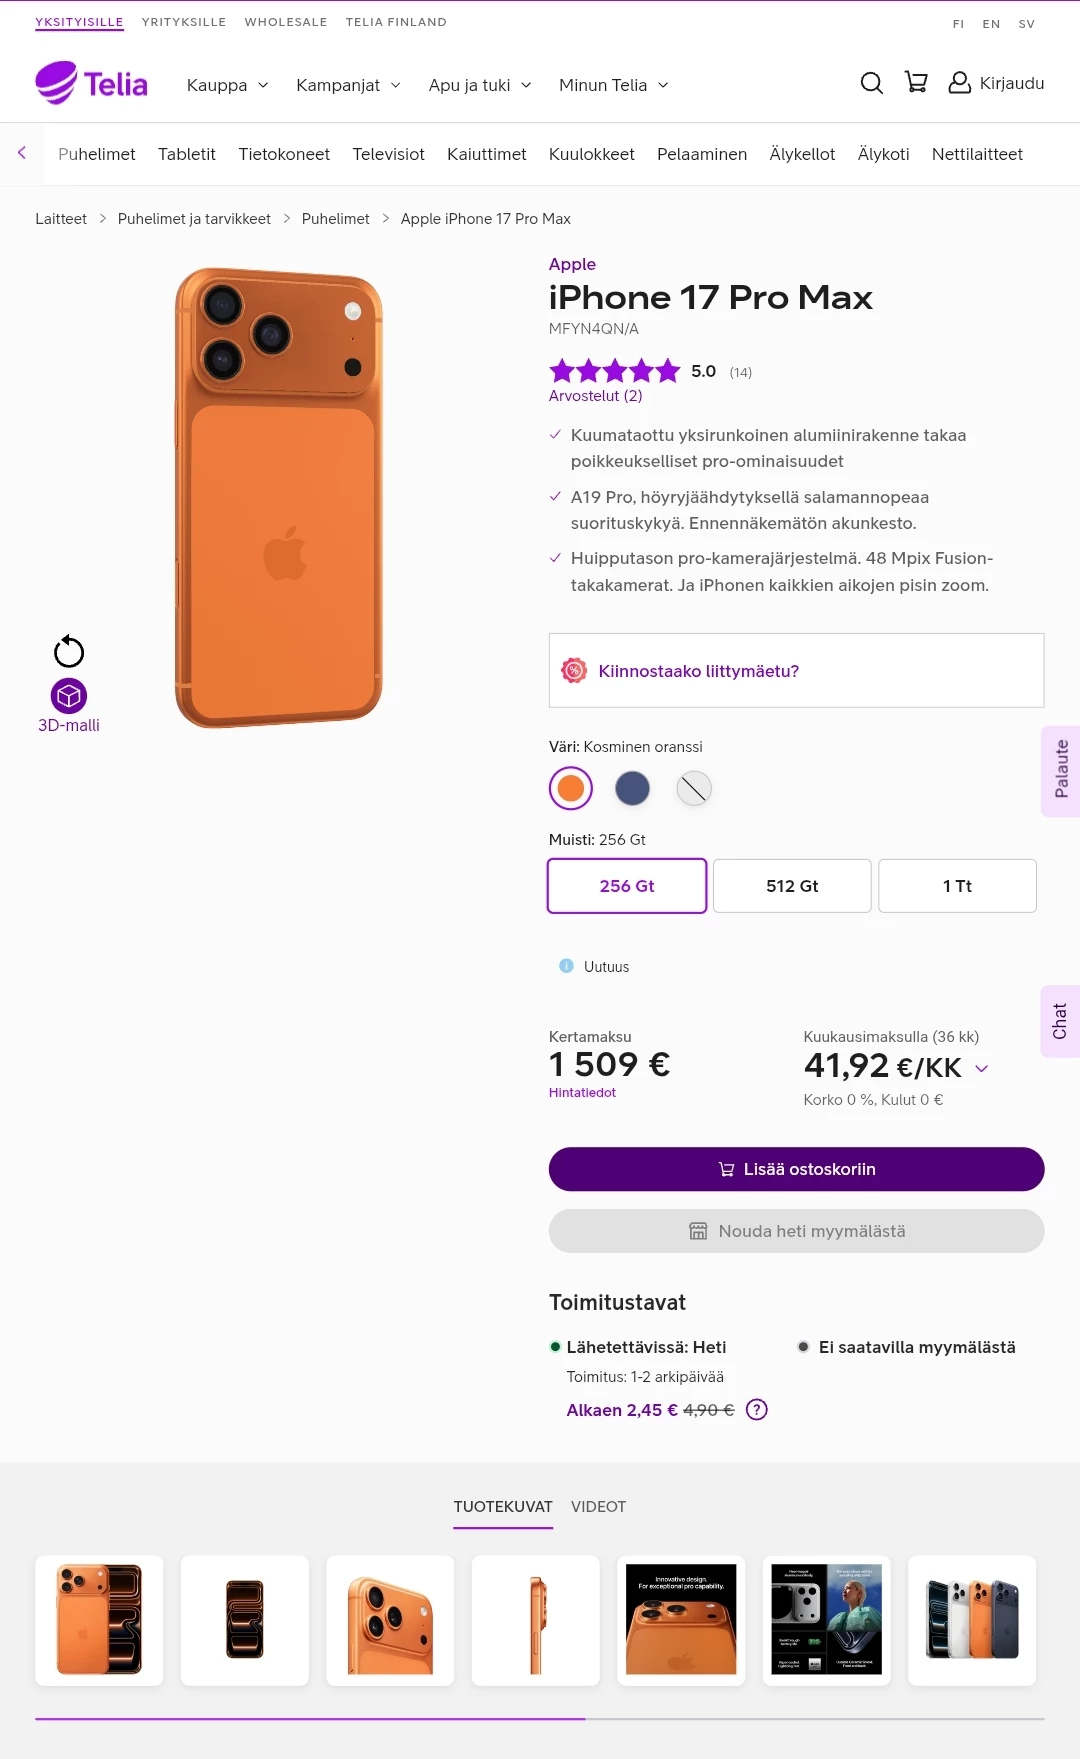Click the Telia logo
Screen dimensions: 1080x1759
pyautogui.click(x=92, y=84)
